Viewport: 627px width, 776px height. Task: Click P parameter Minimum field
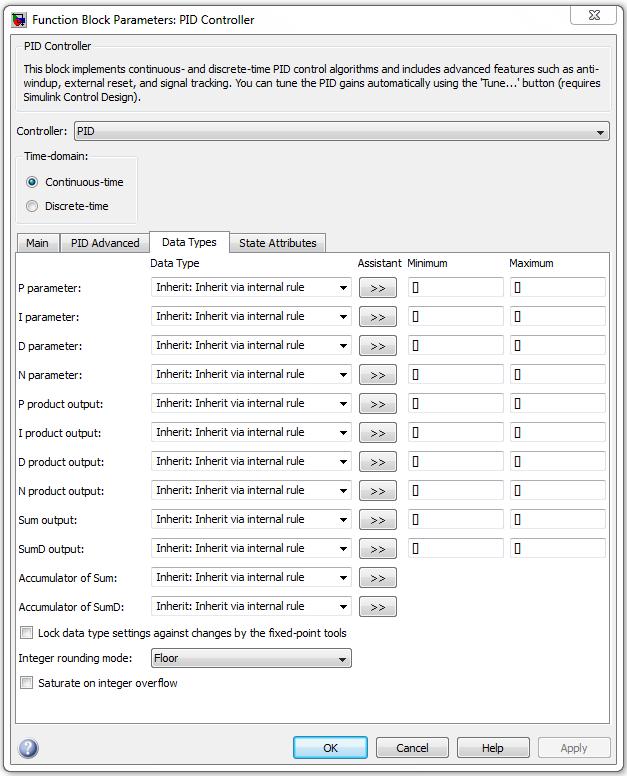456,287
